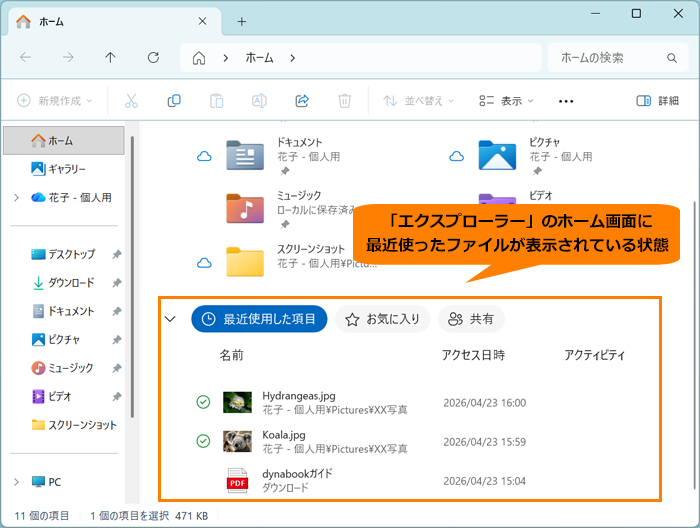Toggle the 詳細 details pane

pos(657,101)
